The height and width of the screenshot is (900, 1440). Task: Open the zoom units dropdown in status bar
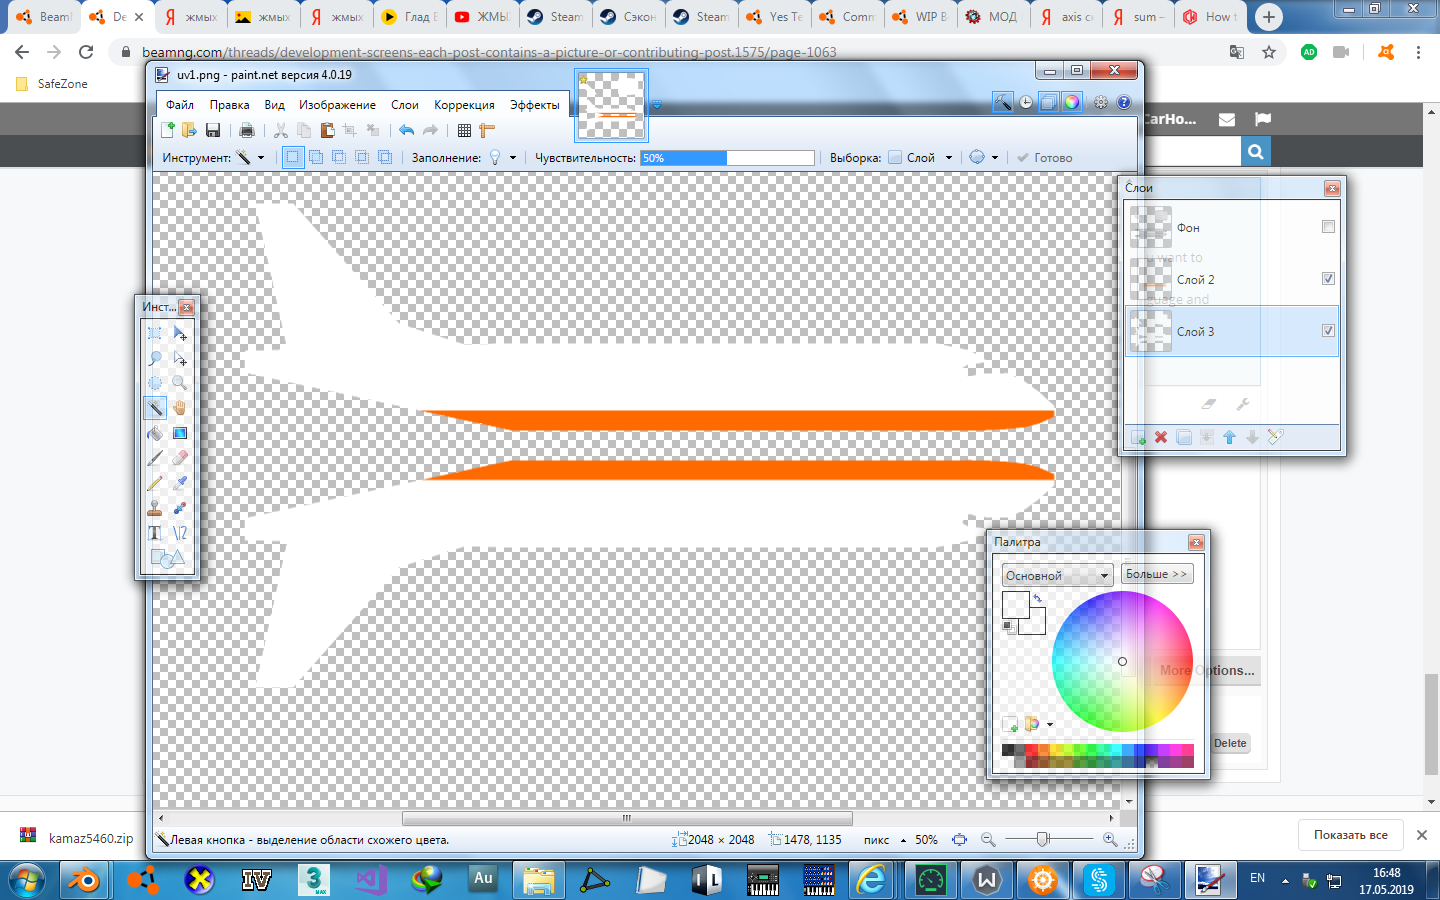904,841
